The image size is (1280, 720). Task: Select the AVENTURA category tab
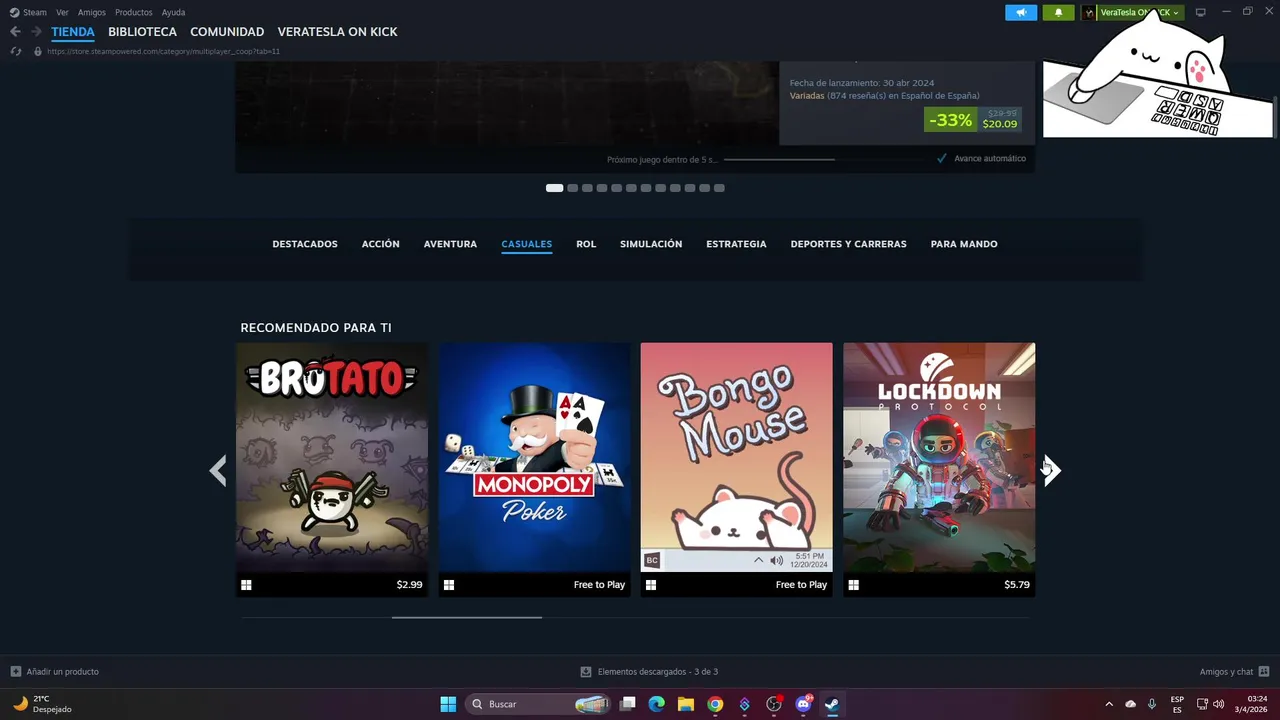tap(450, 244)
